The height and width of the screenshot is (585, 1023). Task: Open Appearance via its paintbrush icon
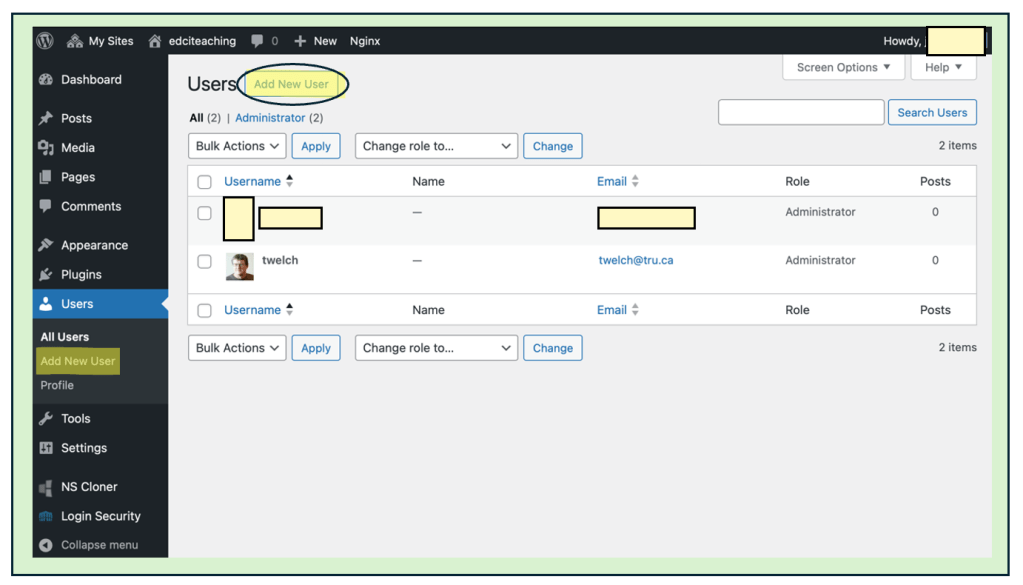coord(45,245)
